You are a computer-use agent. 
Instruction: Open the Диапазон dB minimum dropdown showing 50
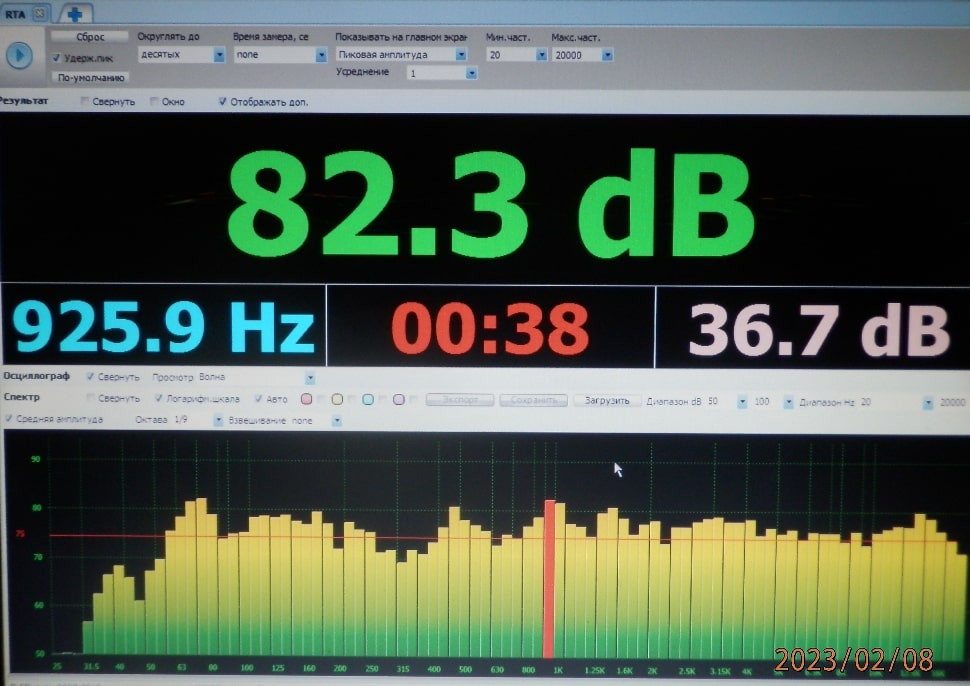(727, 402)
